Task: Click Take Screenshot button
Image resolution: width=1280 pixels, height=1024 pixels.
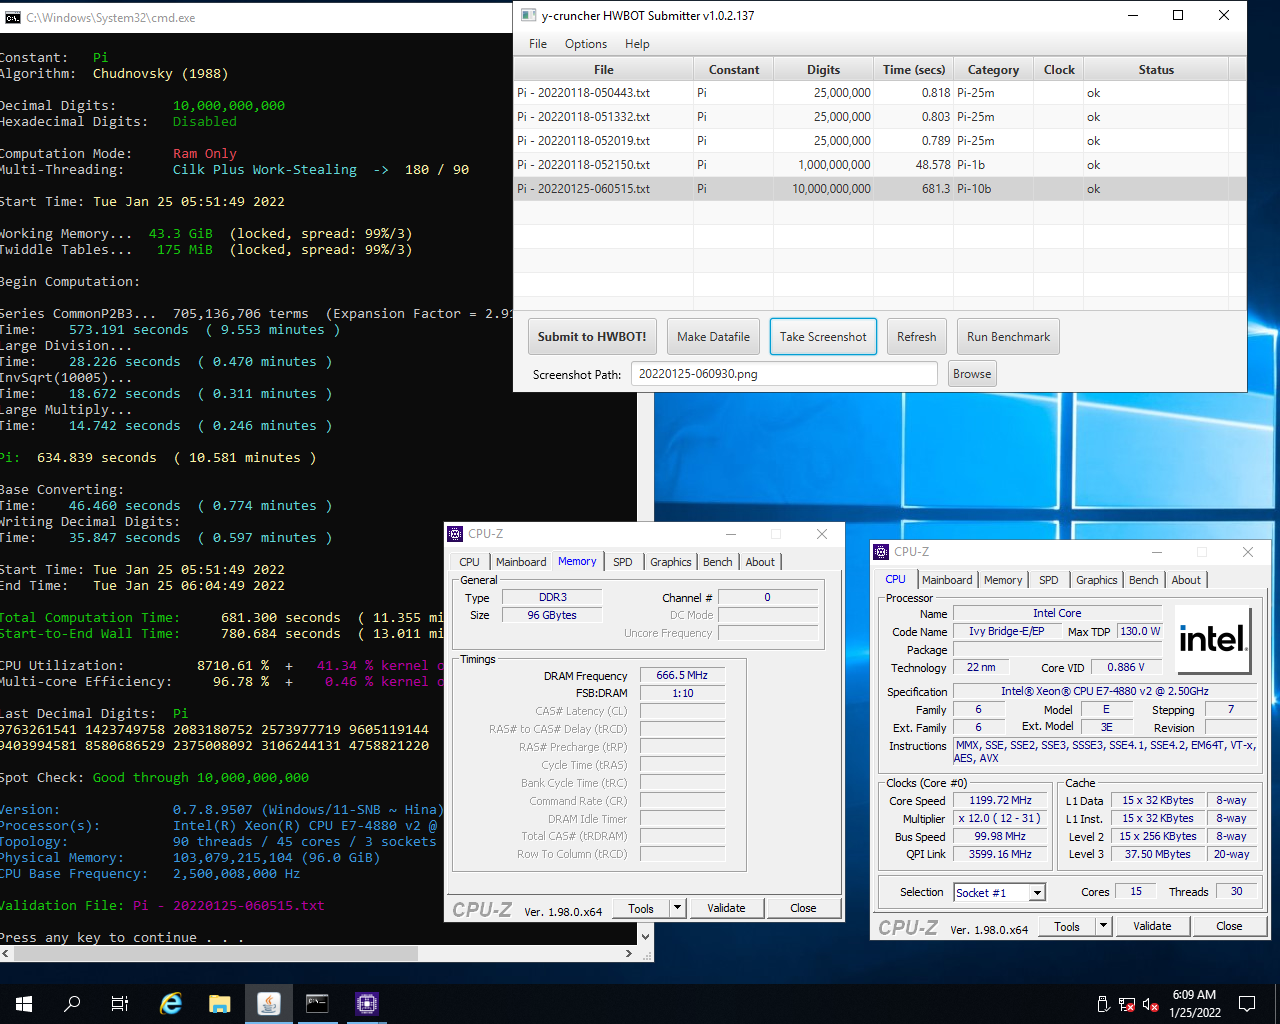Action: [823, 337]
